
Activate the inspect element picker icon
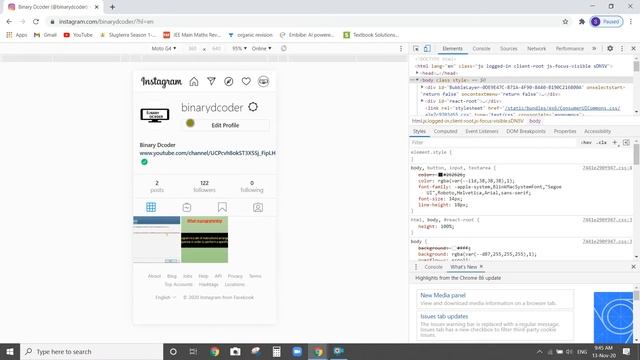[x=416, y=49]
